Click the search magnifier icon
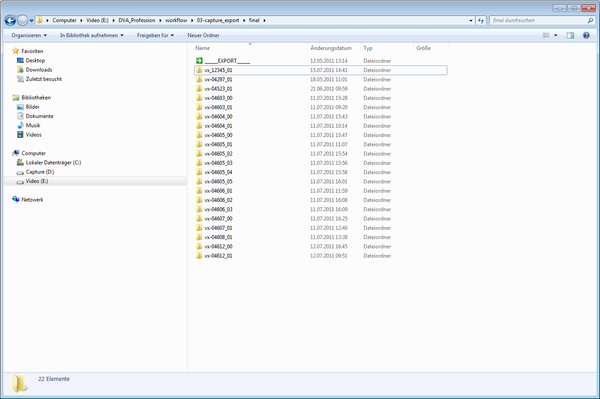Screen dimensions: 600x399 pyautogui.click(x=590, y=20)
